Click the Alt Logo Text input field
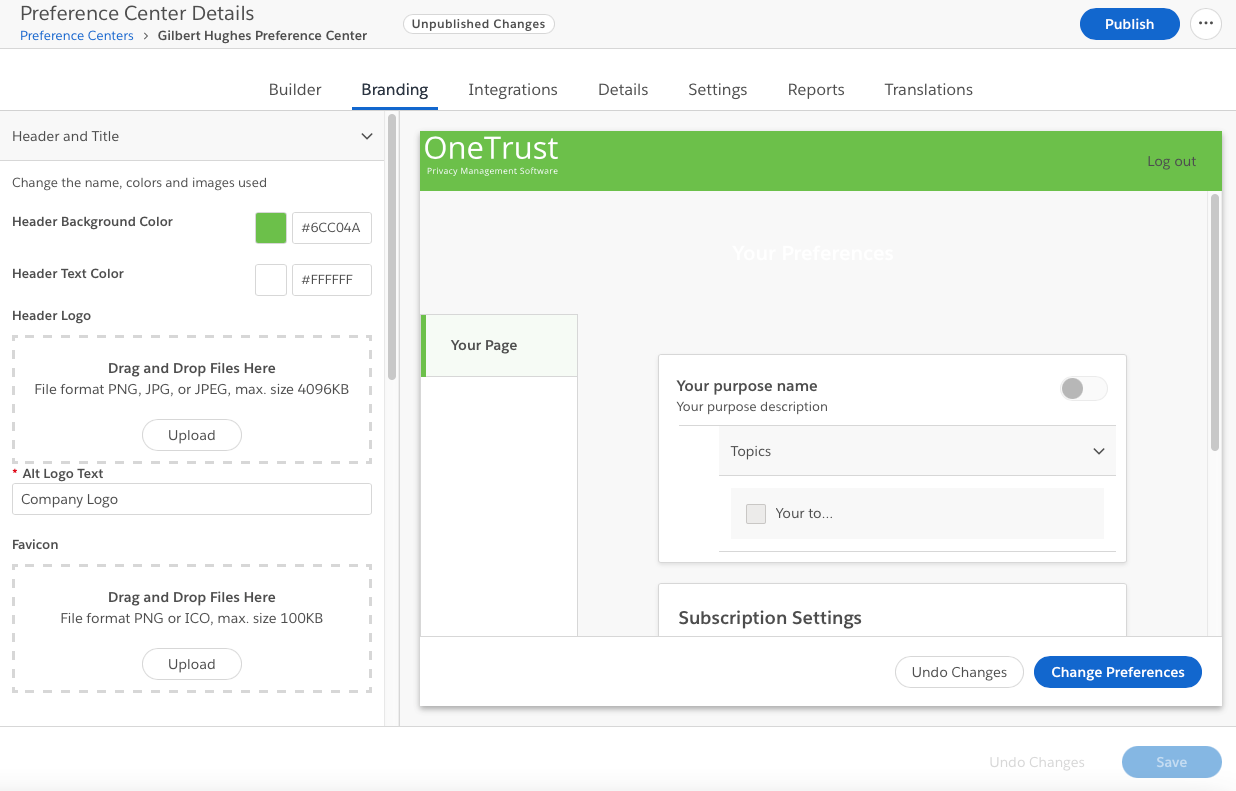This screenshot has height=791, width=1236. 192,499
